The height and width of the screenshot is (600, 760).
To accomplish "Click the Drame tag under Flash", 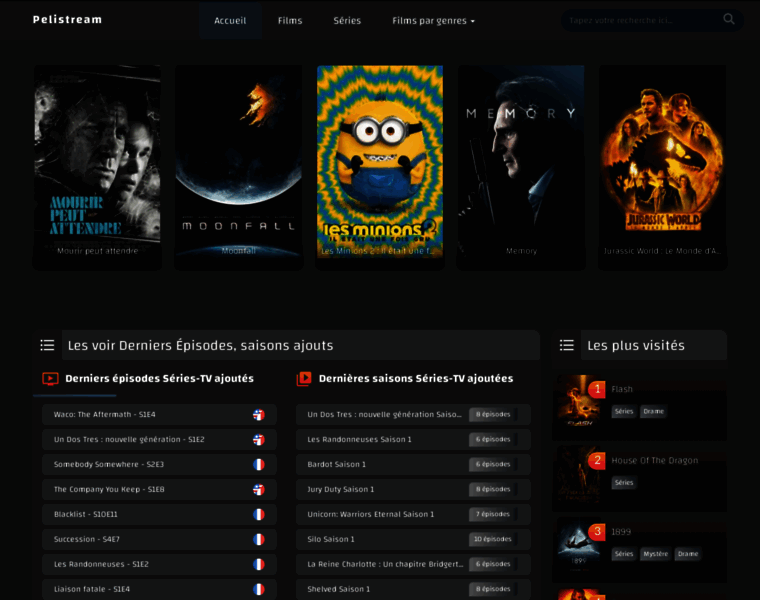I will click(x=653, y=411).
